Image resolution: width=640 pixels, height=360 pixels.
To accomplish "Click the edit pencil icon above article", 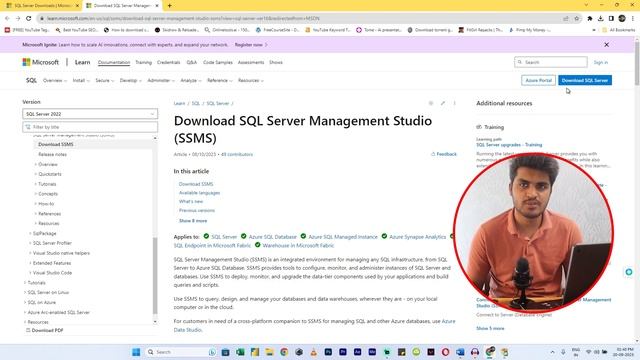I will pos(442,103).
